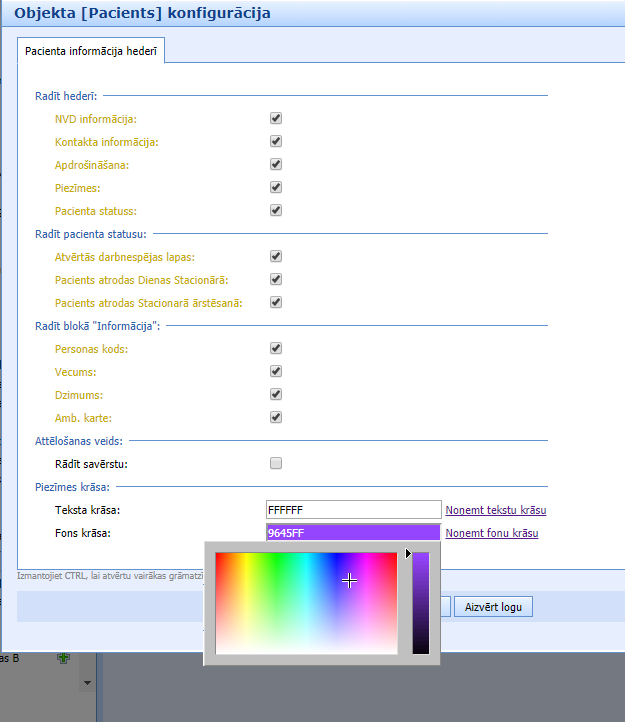Click the Teksta krāsa input field

[353, 510]
